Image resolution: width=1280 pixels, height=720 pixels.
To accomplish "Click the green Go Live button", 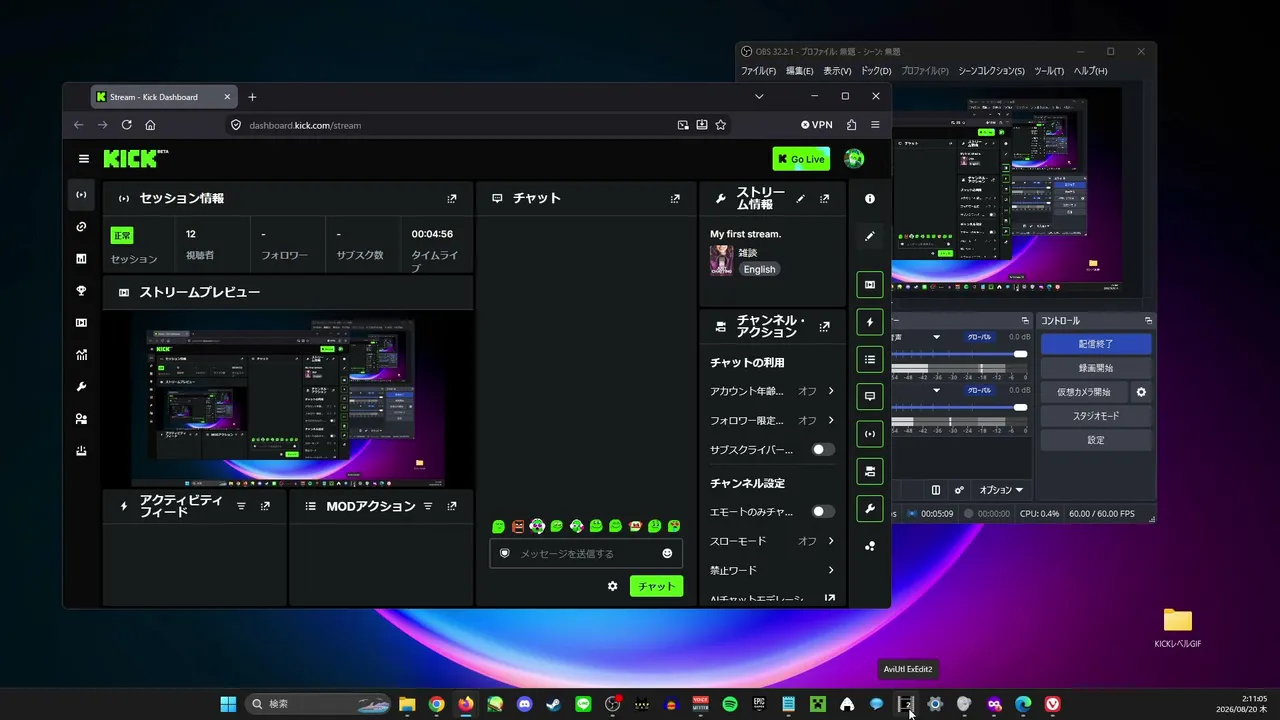I will (x=801, y=159).
